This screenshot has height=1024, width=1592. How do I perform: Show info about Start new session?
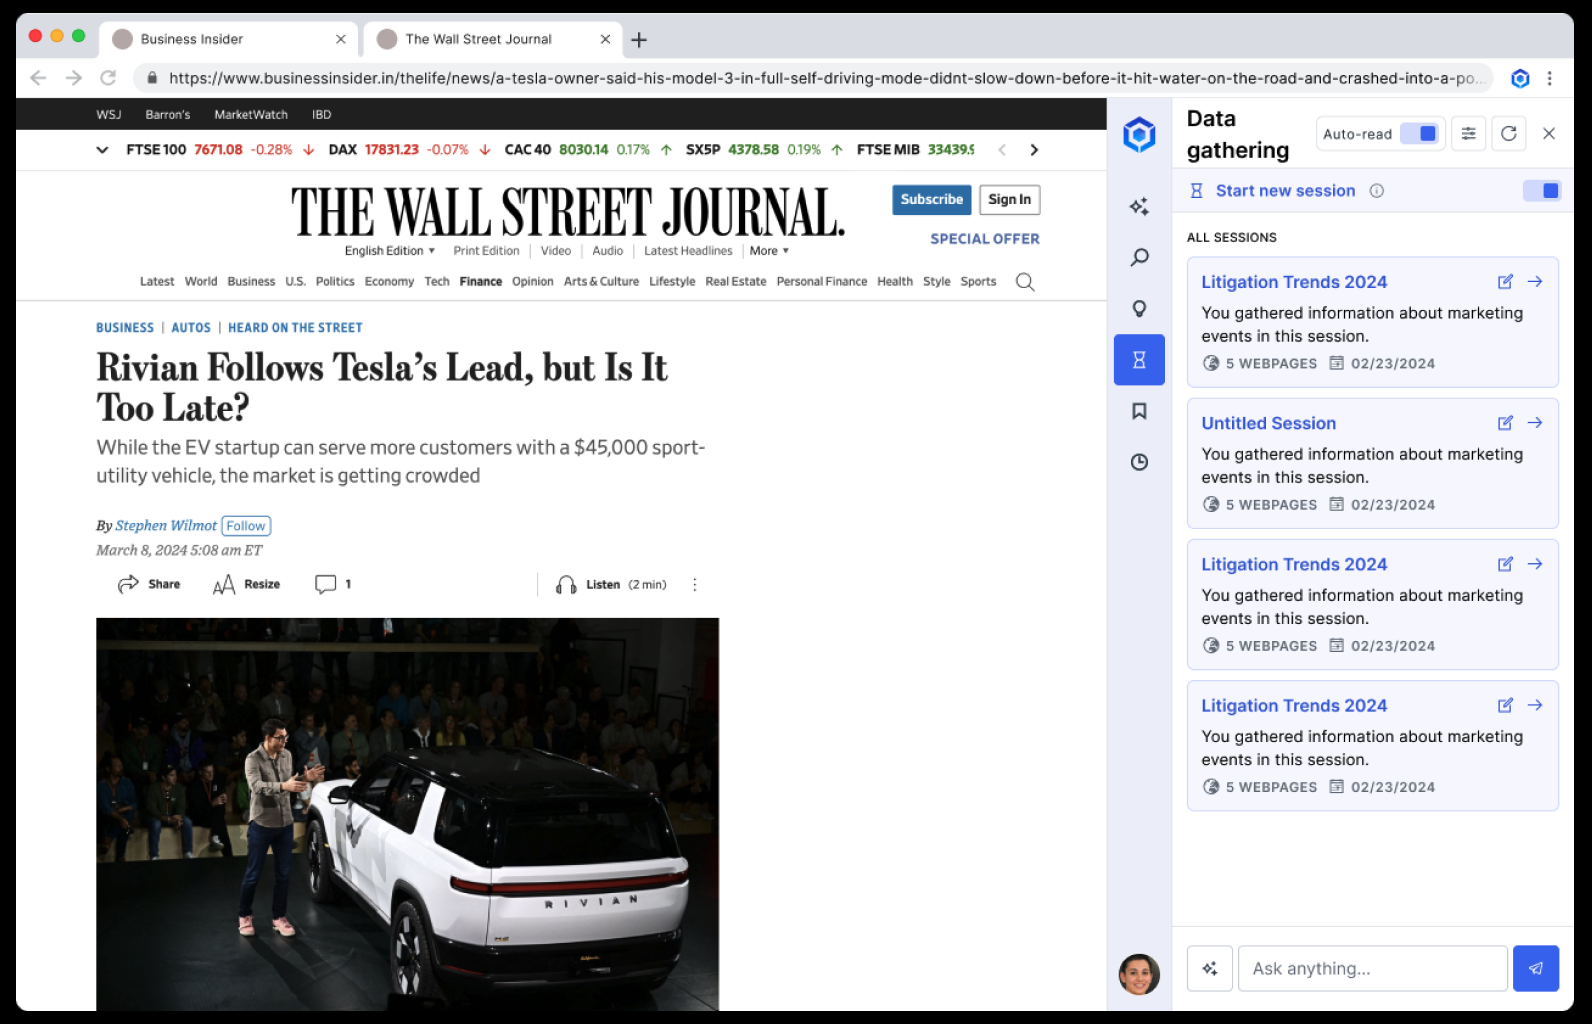point(1377,191)
